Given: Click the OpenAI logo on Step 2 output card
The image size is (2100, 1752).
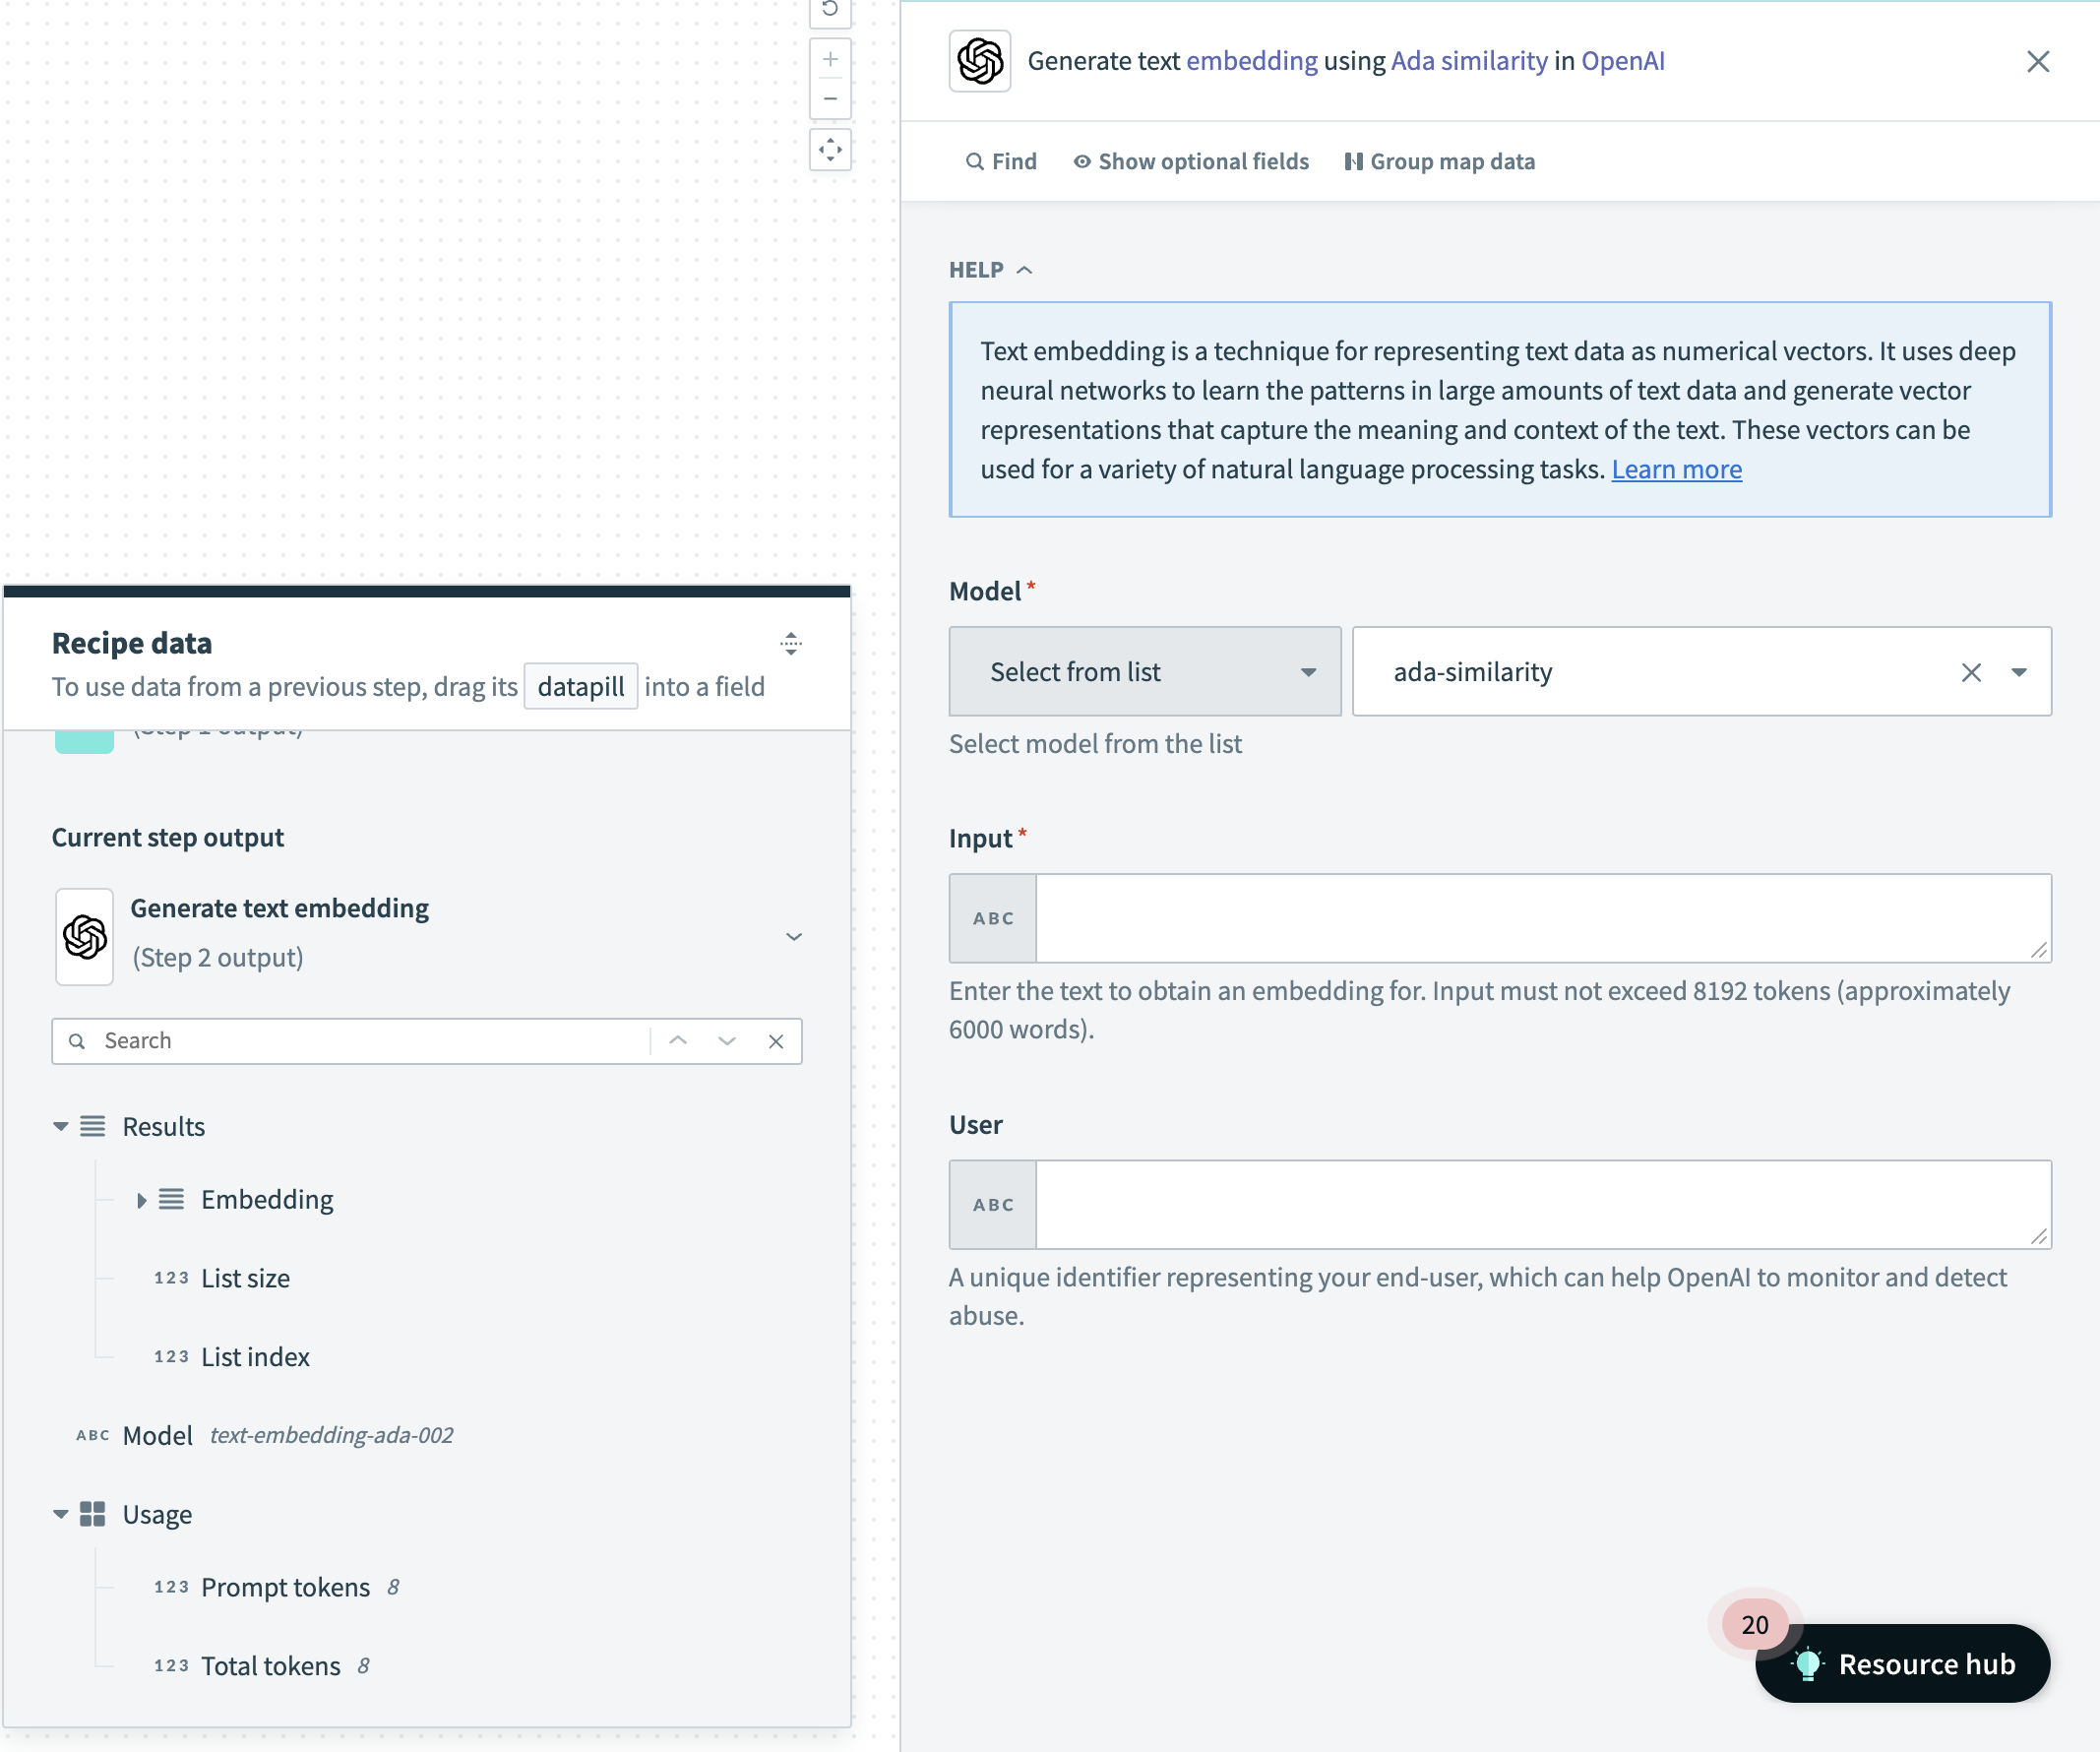Looking at the screenshot, I should point(84,937).
